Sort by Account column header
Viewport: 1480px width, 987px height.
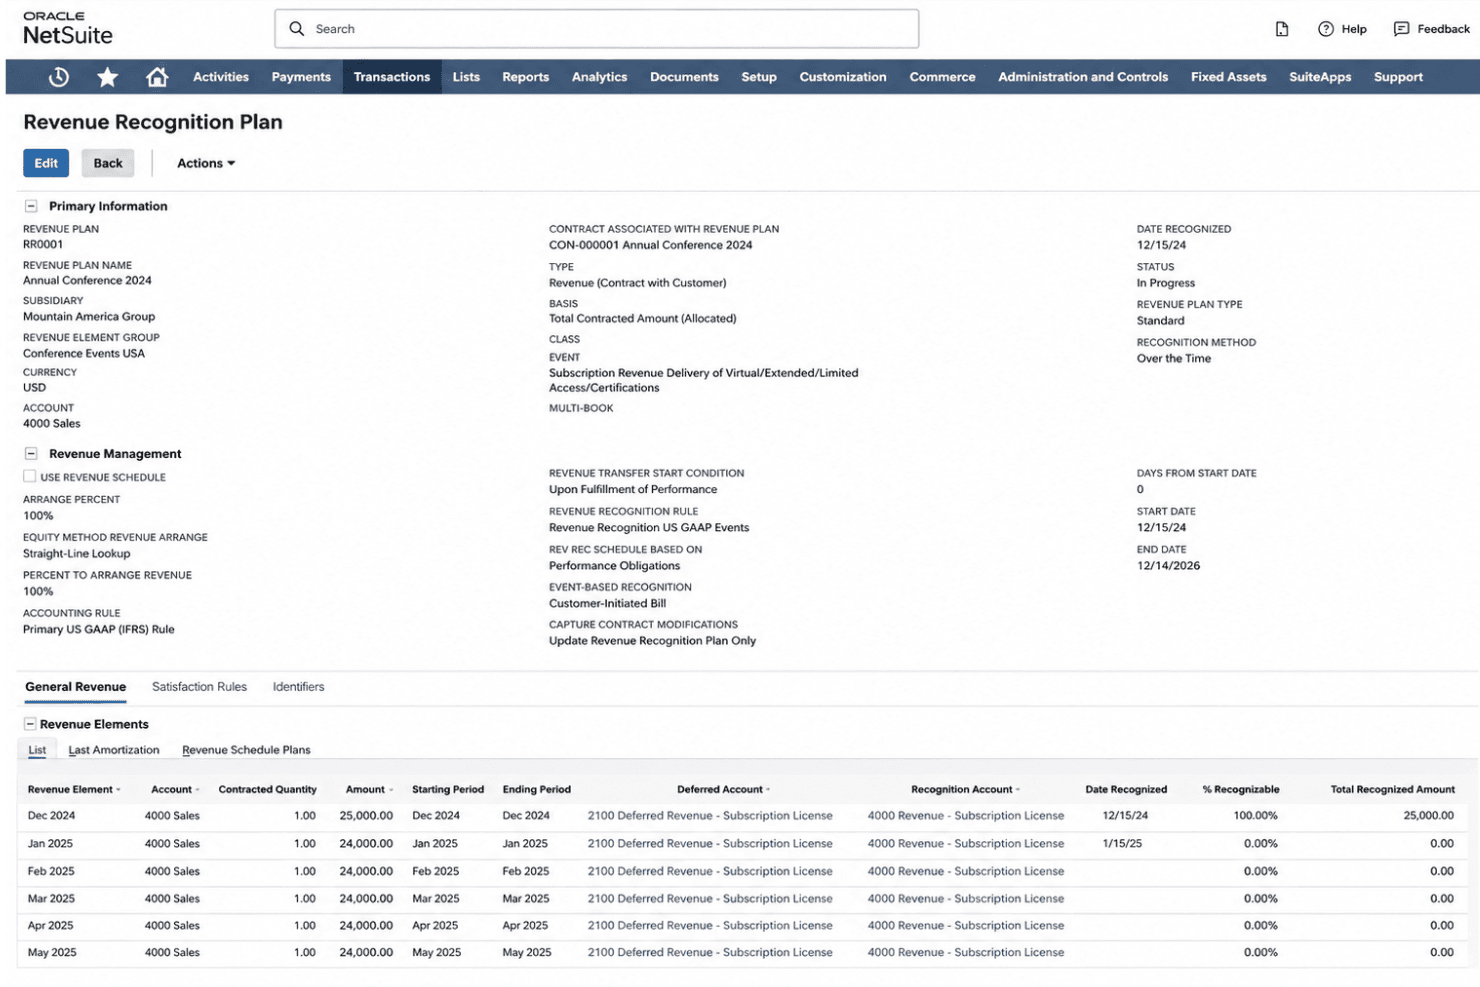tap(175, 789)
